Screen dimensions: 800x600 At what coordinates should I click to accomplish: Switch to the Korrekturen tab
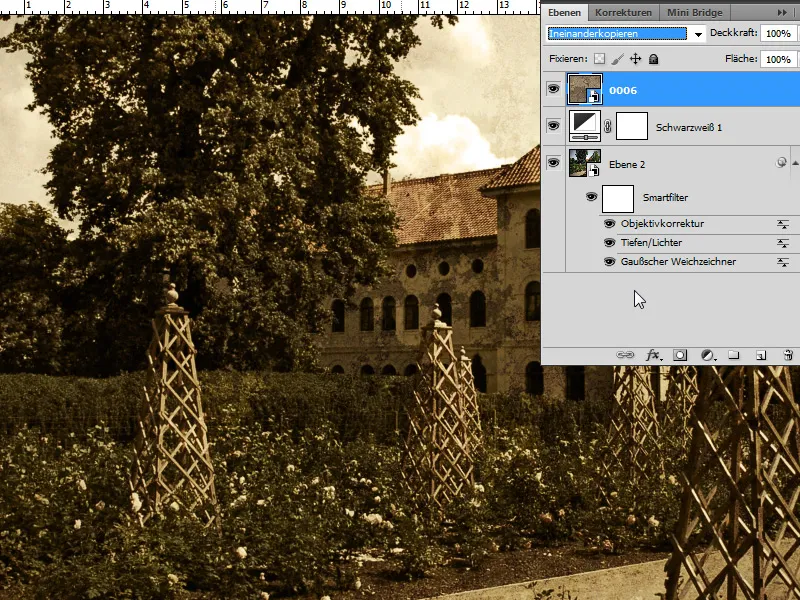point(623,12)
